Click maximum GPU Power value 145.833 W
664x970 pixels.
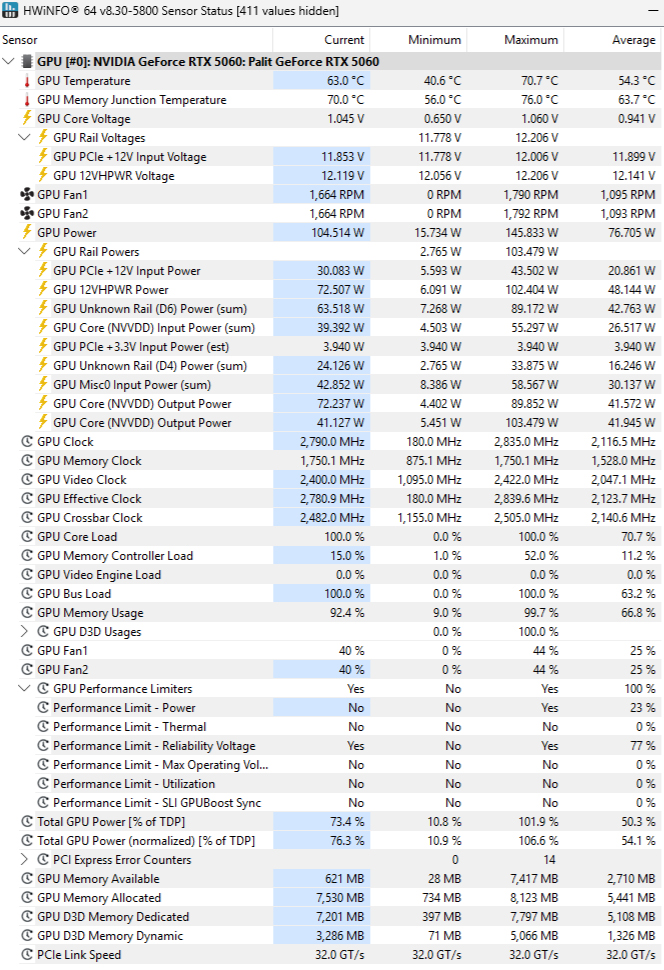click(530, 233)
